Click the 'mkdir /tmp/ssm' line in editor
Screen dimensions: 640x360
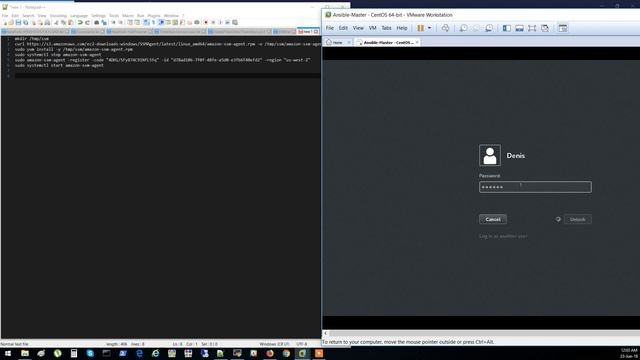pyautogui.click(x=32, y=39)
